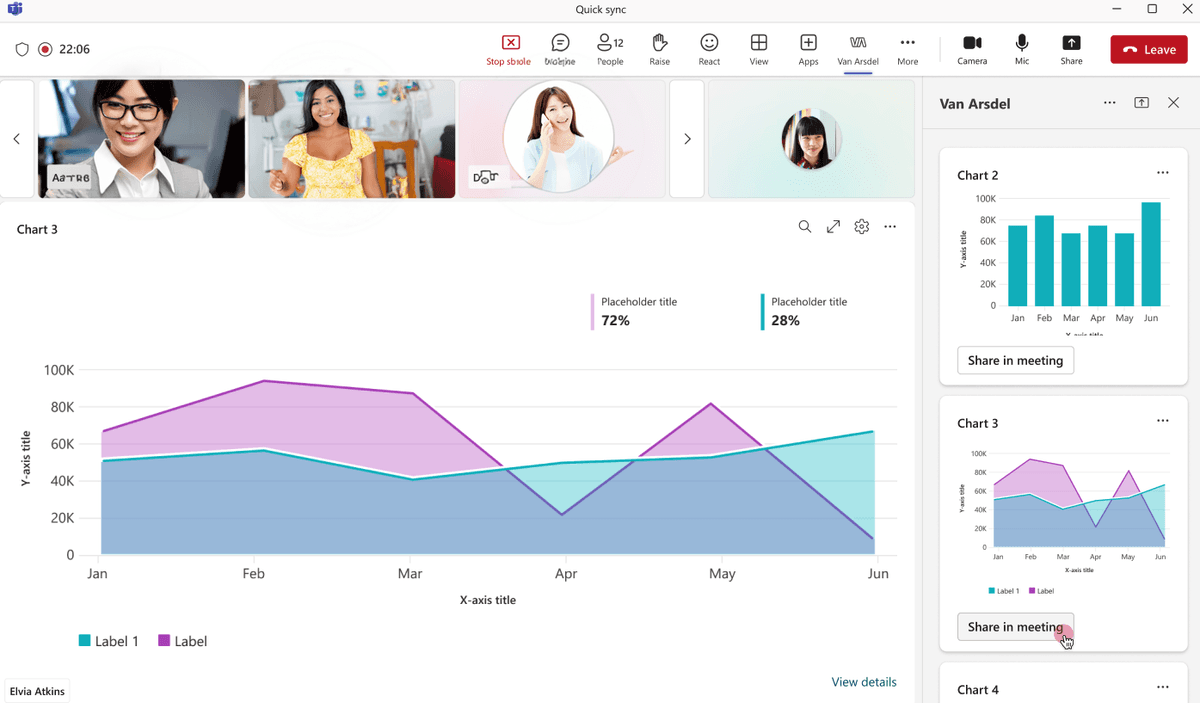
Task: Click the 22:06 meeting timer
Action: [75, 49]
